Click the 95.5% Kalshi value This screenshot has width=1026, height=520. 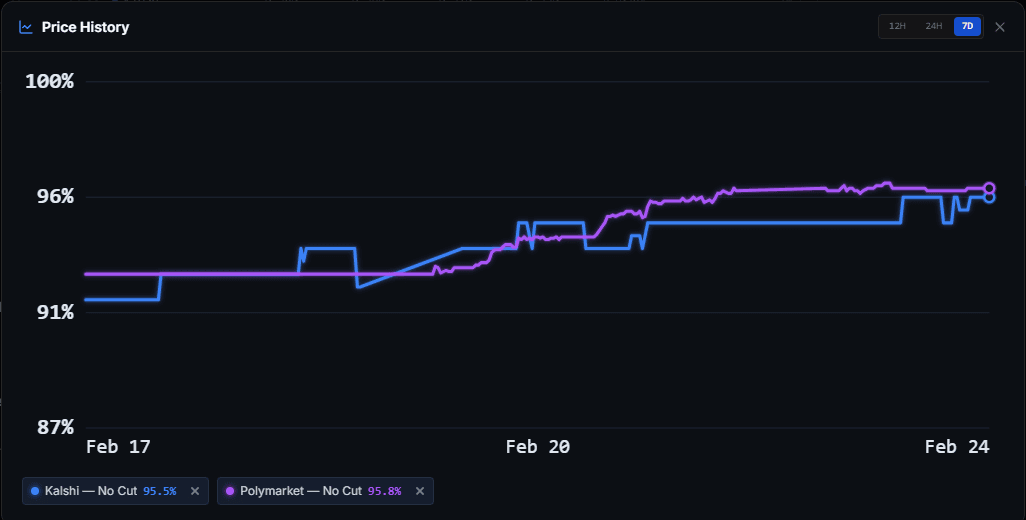point(160,491)
